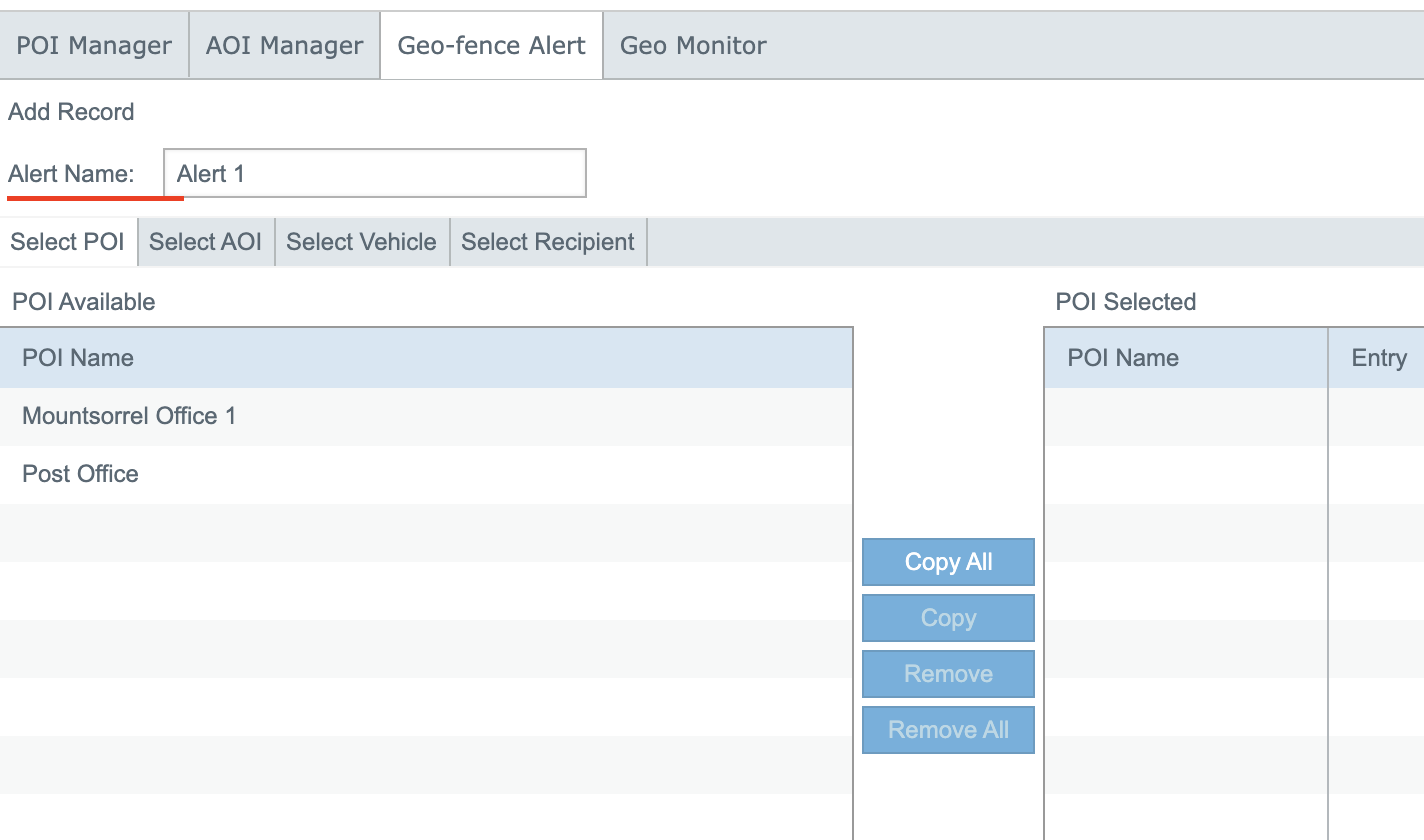Click the Copy button
This screenshot has width=1424, height=840.
(x=948, y=618)
